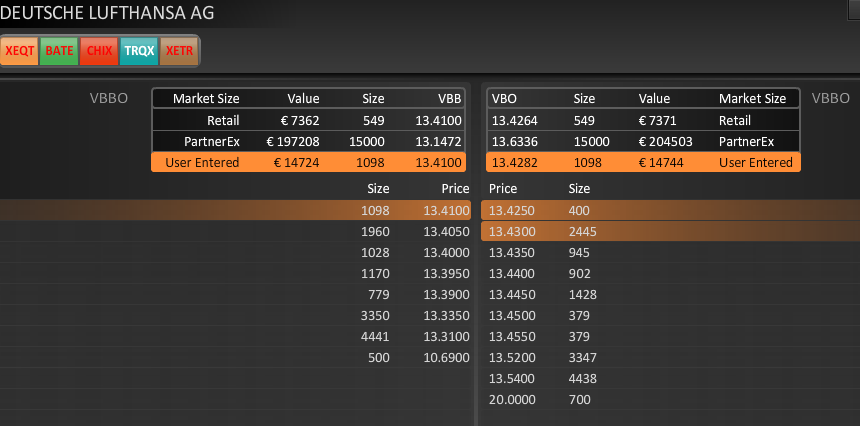Click the ask level priced 20.0000

(x=511, y=399)
